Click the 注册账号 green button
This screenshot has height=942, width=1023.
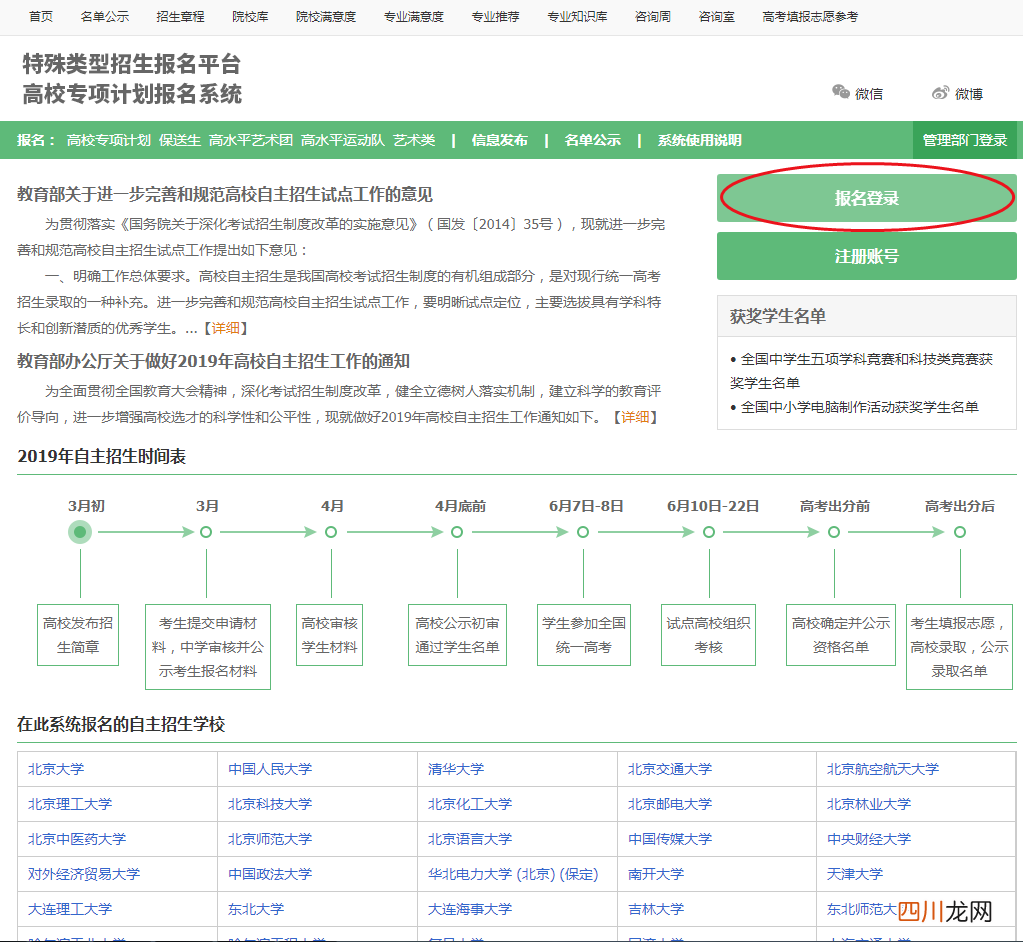(866, 256)
